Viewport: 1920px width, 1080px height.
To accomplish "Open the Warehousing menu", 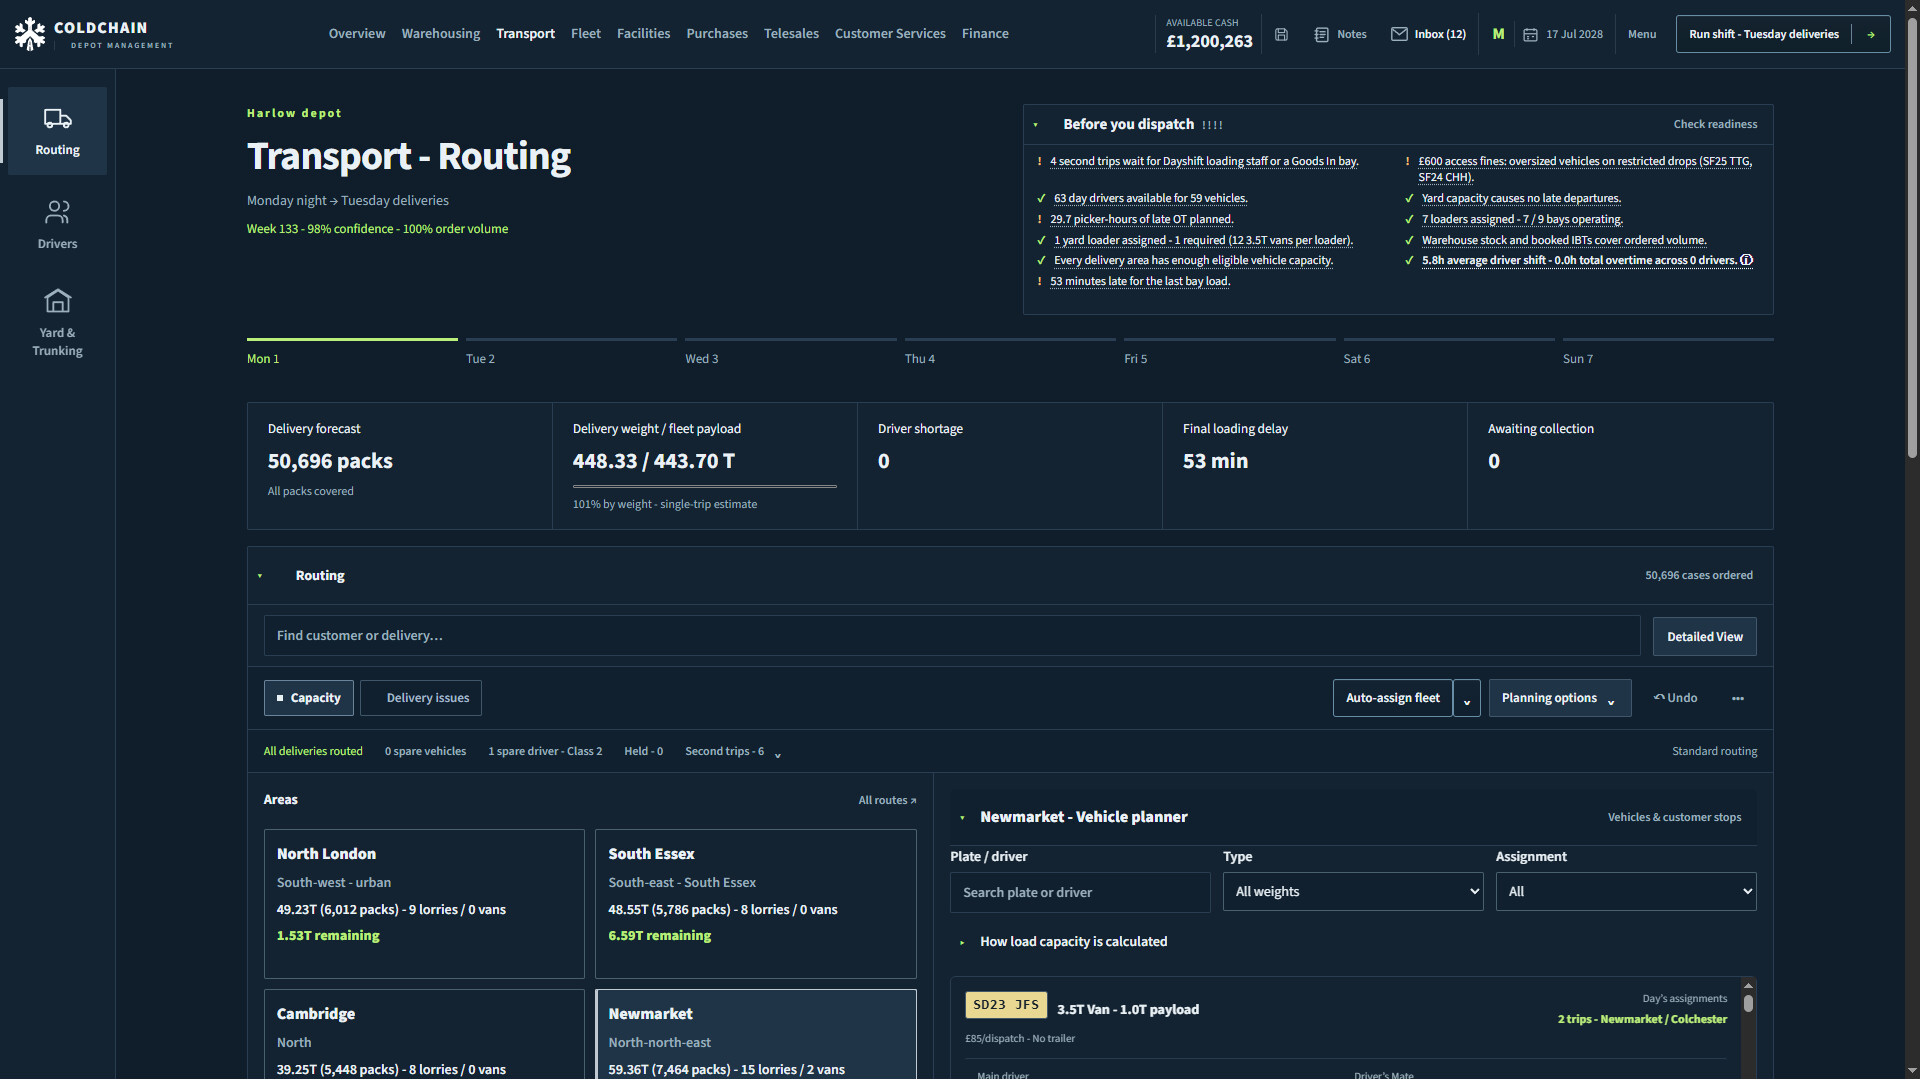I will pos(441,34).
